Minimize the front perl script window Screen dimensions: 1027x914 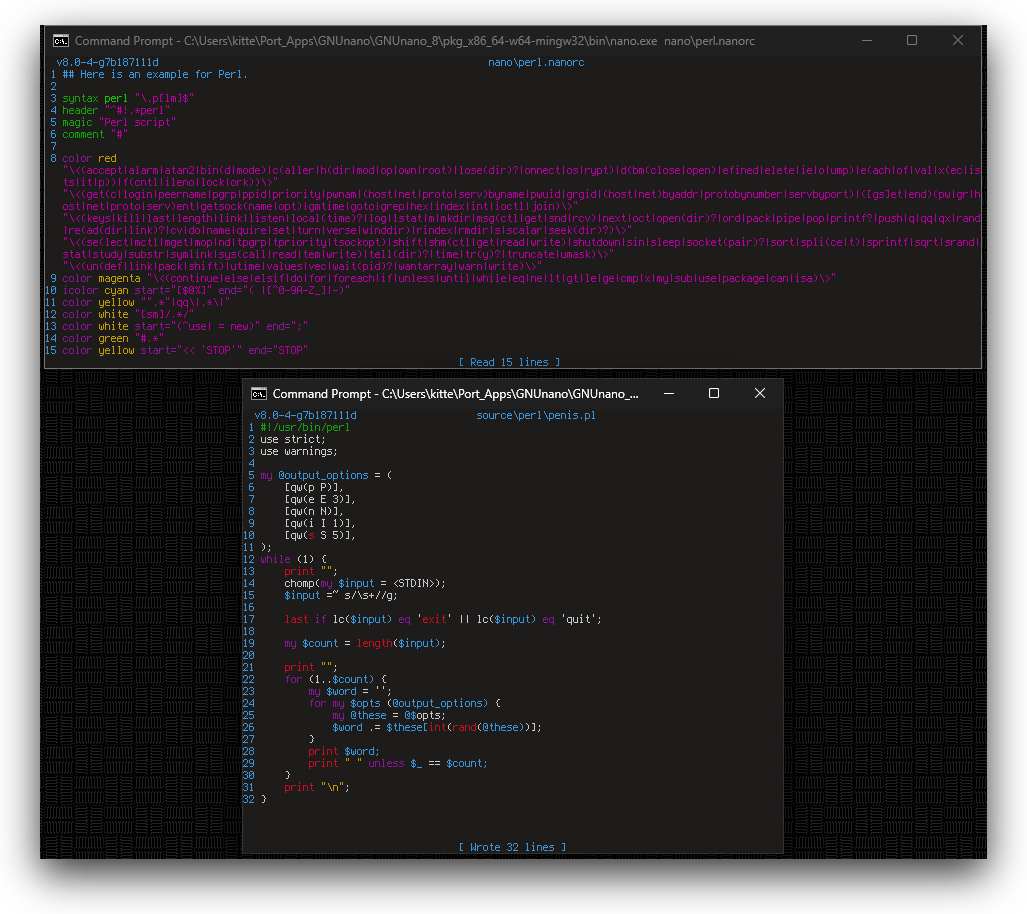[x=669, y=393]
